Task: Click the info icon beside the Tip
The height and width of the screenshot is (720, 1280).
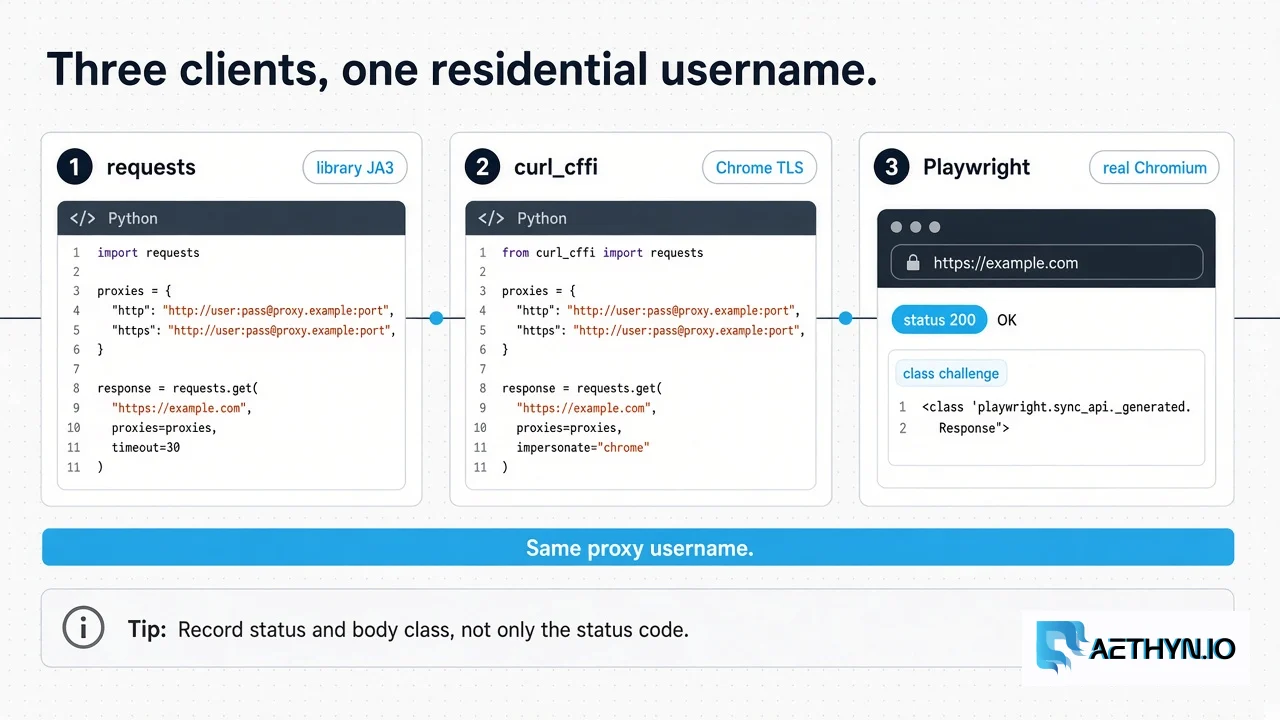Action: (83, 628)
